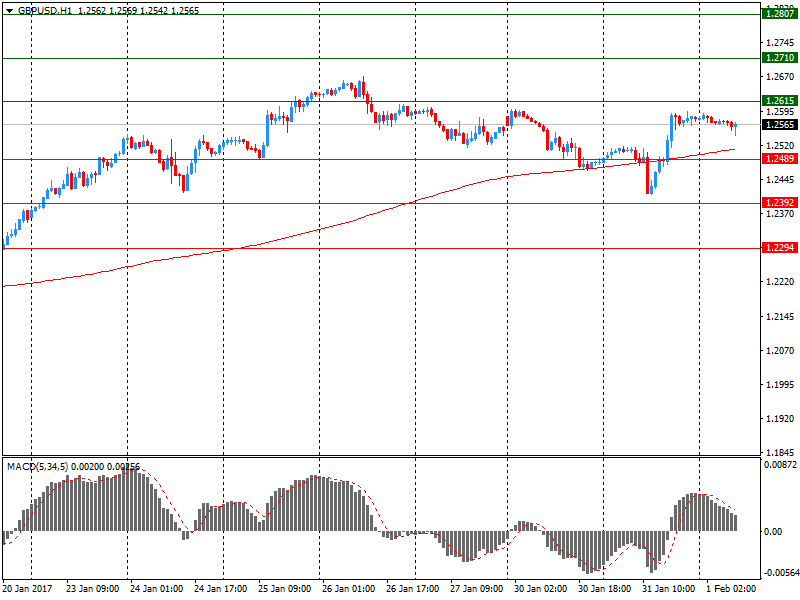Click the red 1.2294 support price label

click(780, 247)
